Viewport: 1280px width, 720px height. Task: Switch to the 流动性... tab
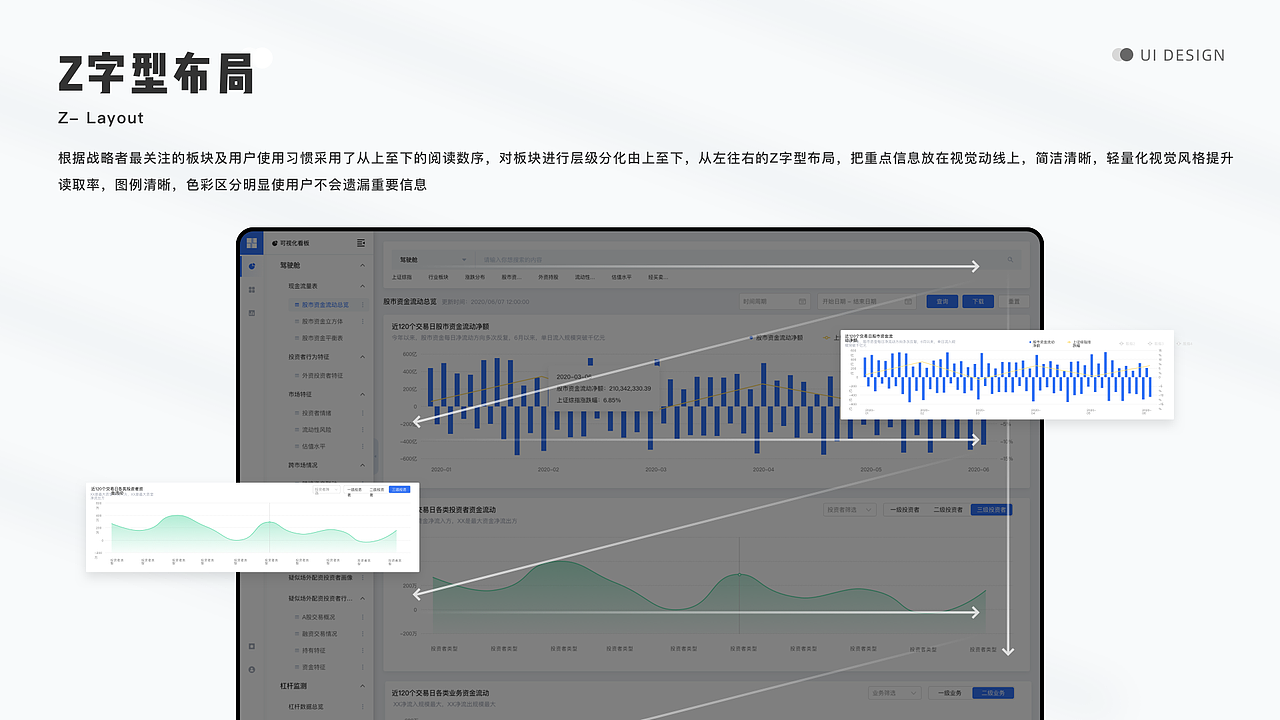click(x=585, y=277)
